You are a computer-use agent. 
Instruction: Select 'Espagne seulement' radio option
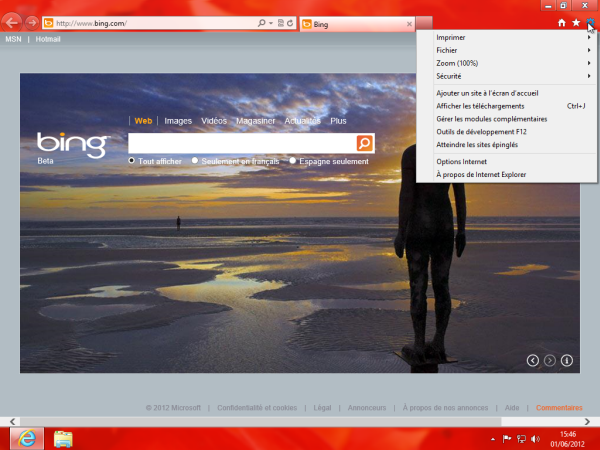[293, 160]
